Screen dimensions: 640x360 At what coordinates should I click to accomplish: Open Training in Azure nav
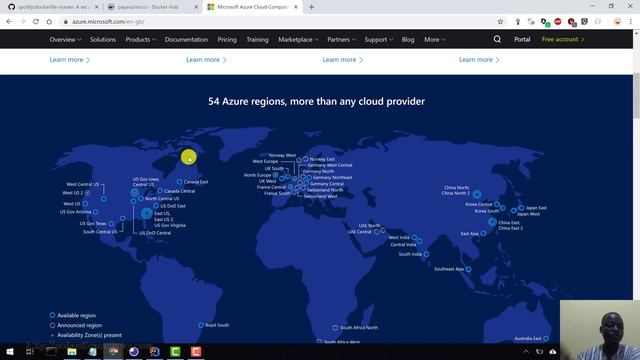click(x=257, y=39)
